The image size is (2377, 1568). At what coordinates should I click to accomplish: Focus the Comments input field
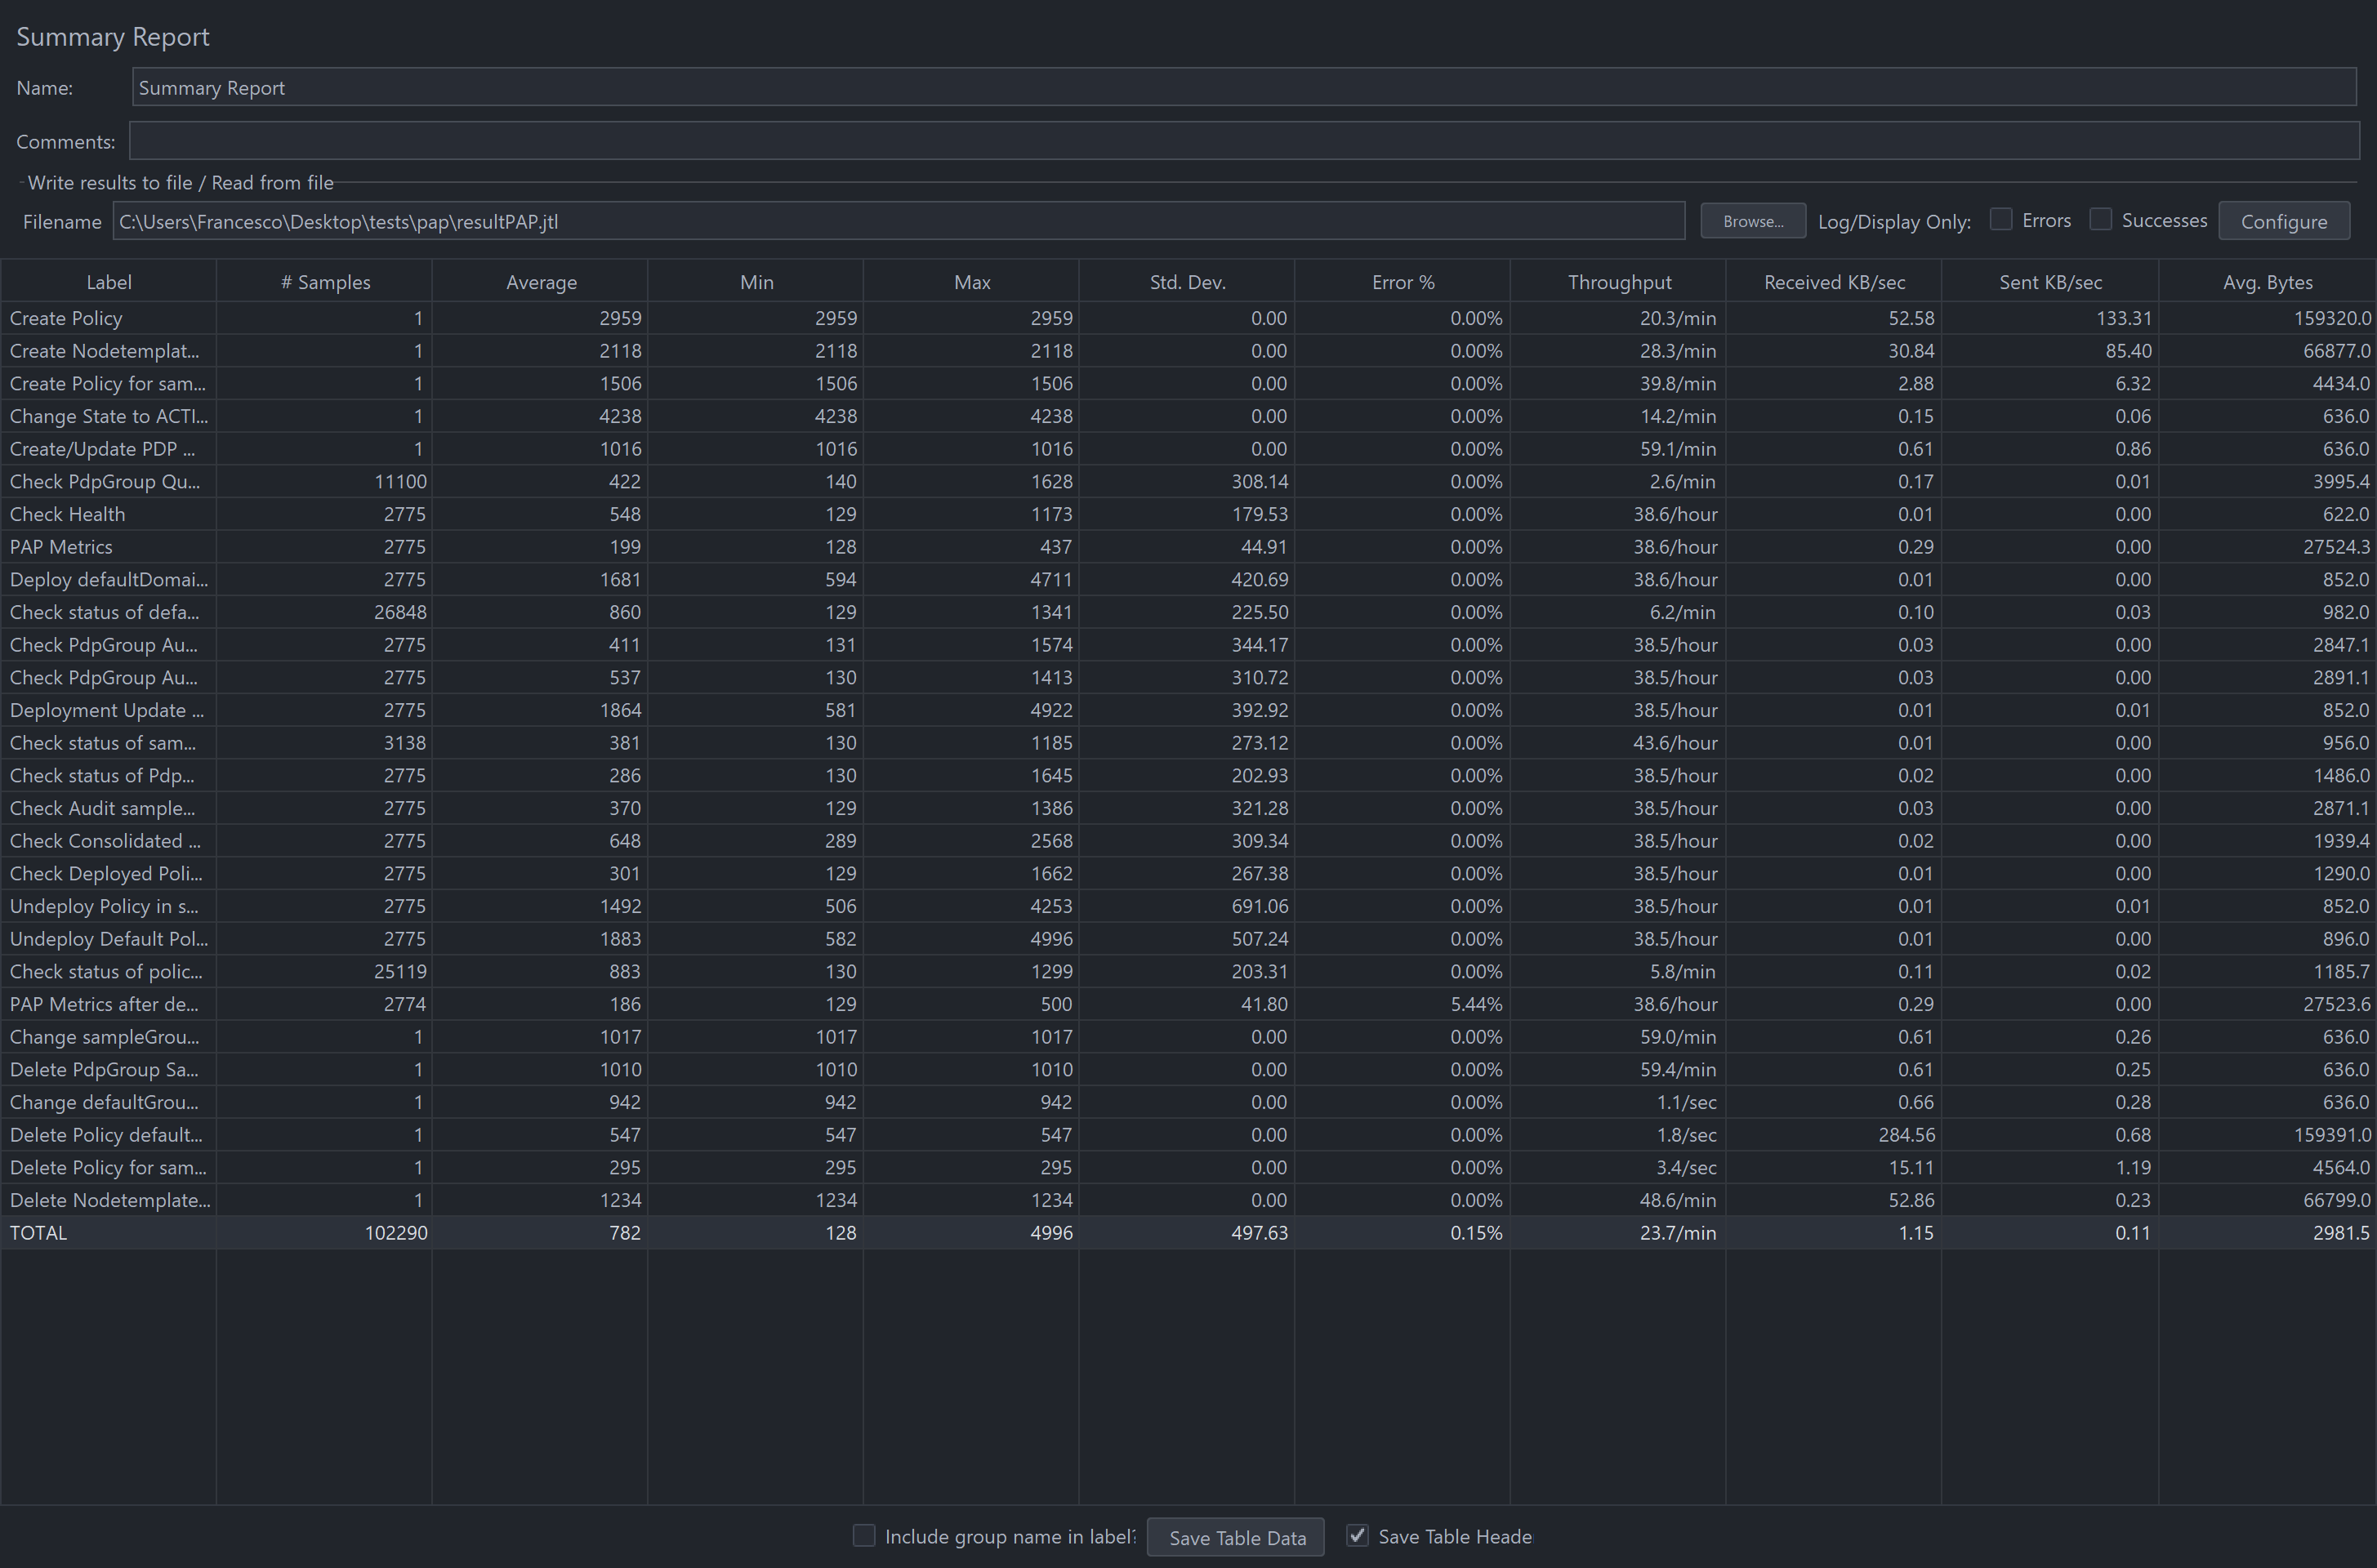pos(1244,141)
